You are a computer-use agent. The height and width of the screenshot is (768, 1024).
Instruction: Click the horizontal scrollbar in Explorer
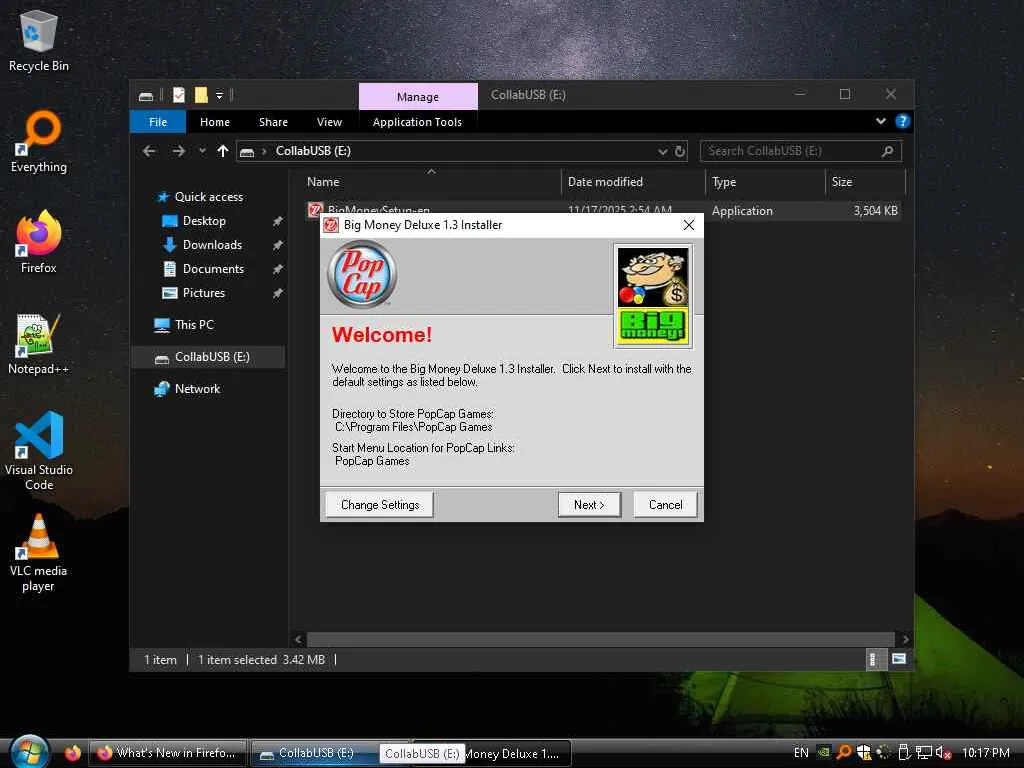(x=600, y=639)
